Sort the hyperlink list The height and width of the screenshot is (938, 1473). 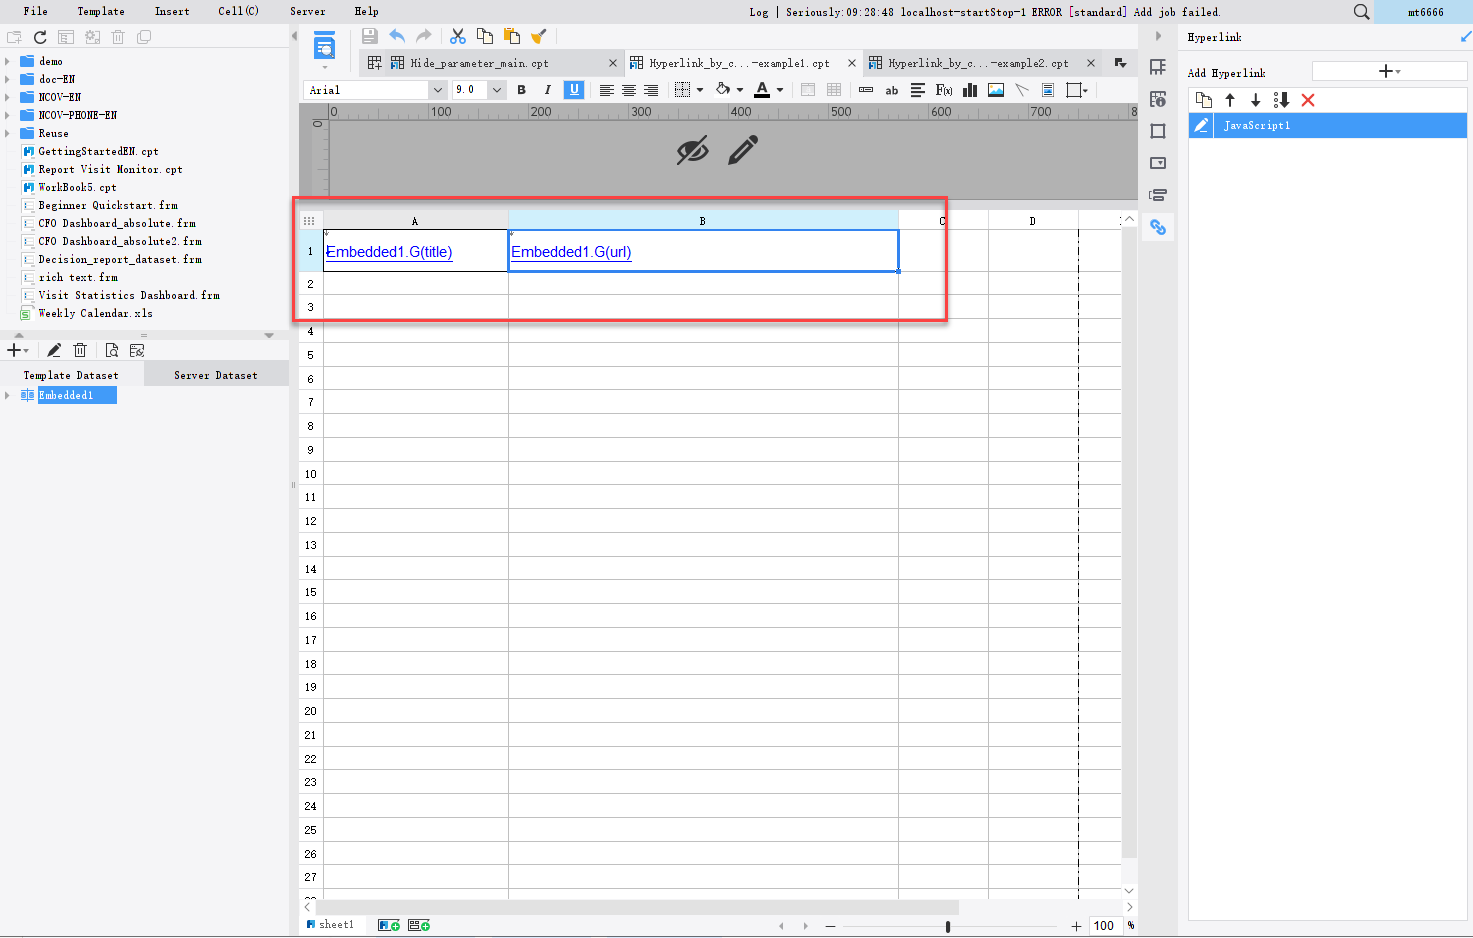pos(1282,100)
